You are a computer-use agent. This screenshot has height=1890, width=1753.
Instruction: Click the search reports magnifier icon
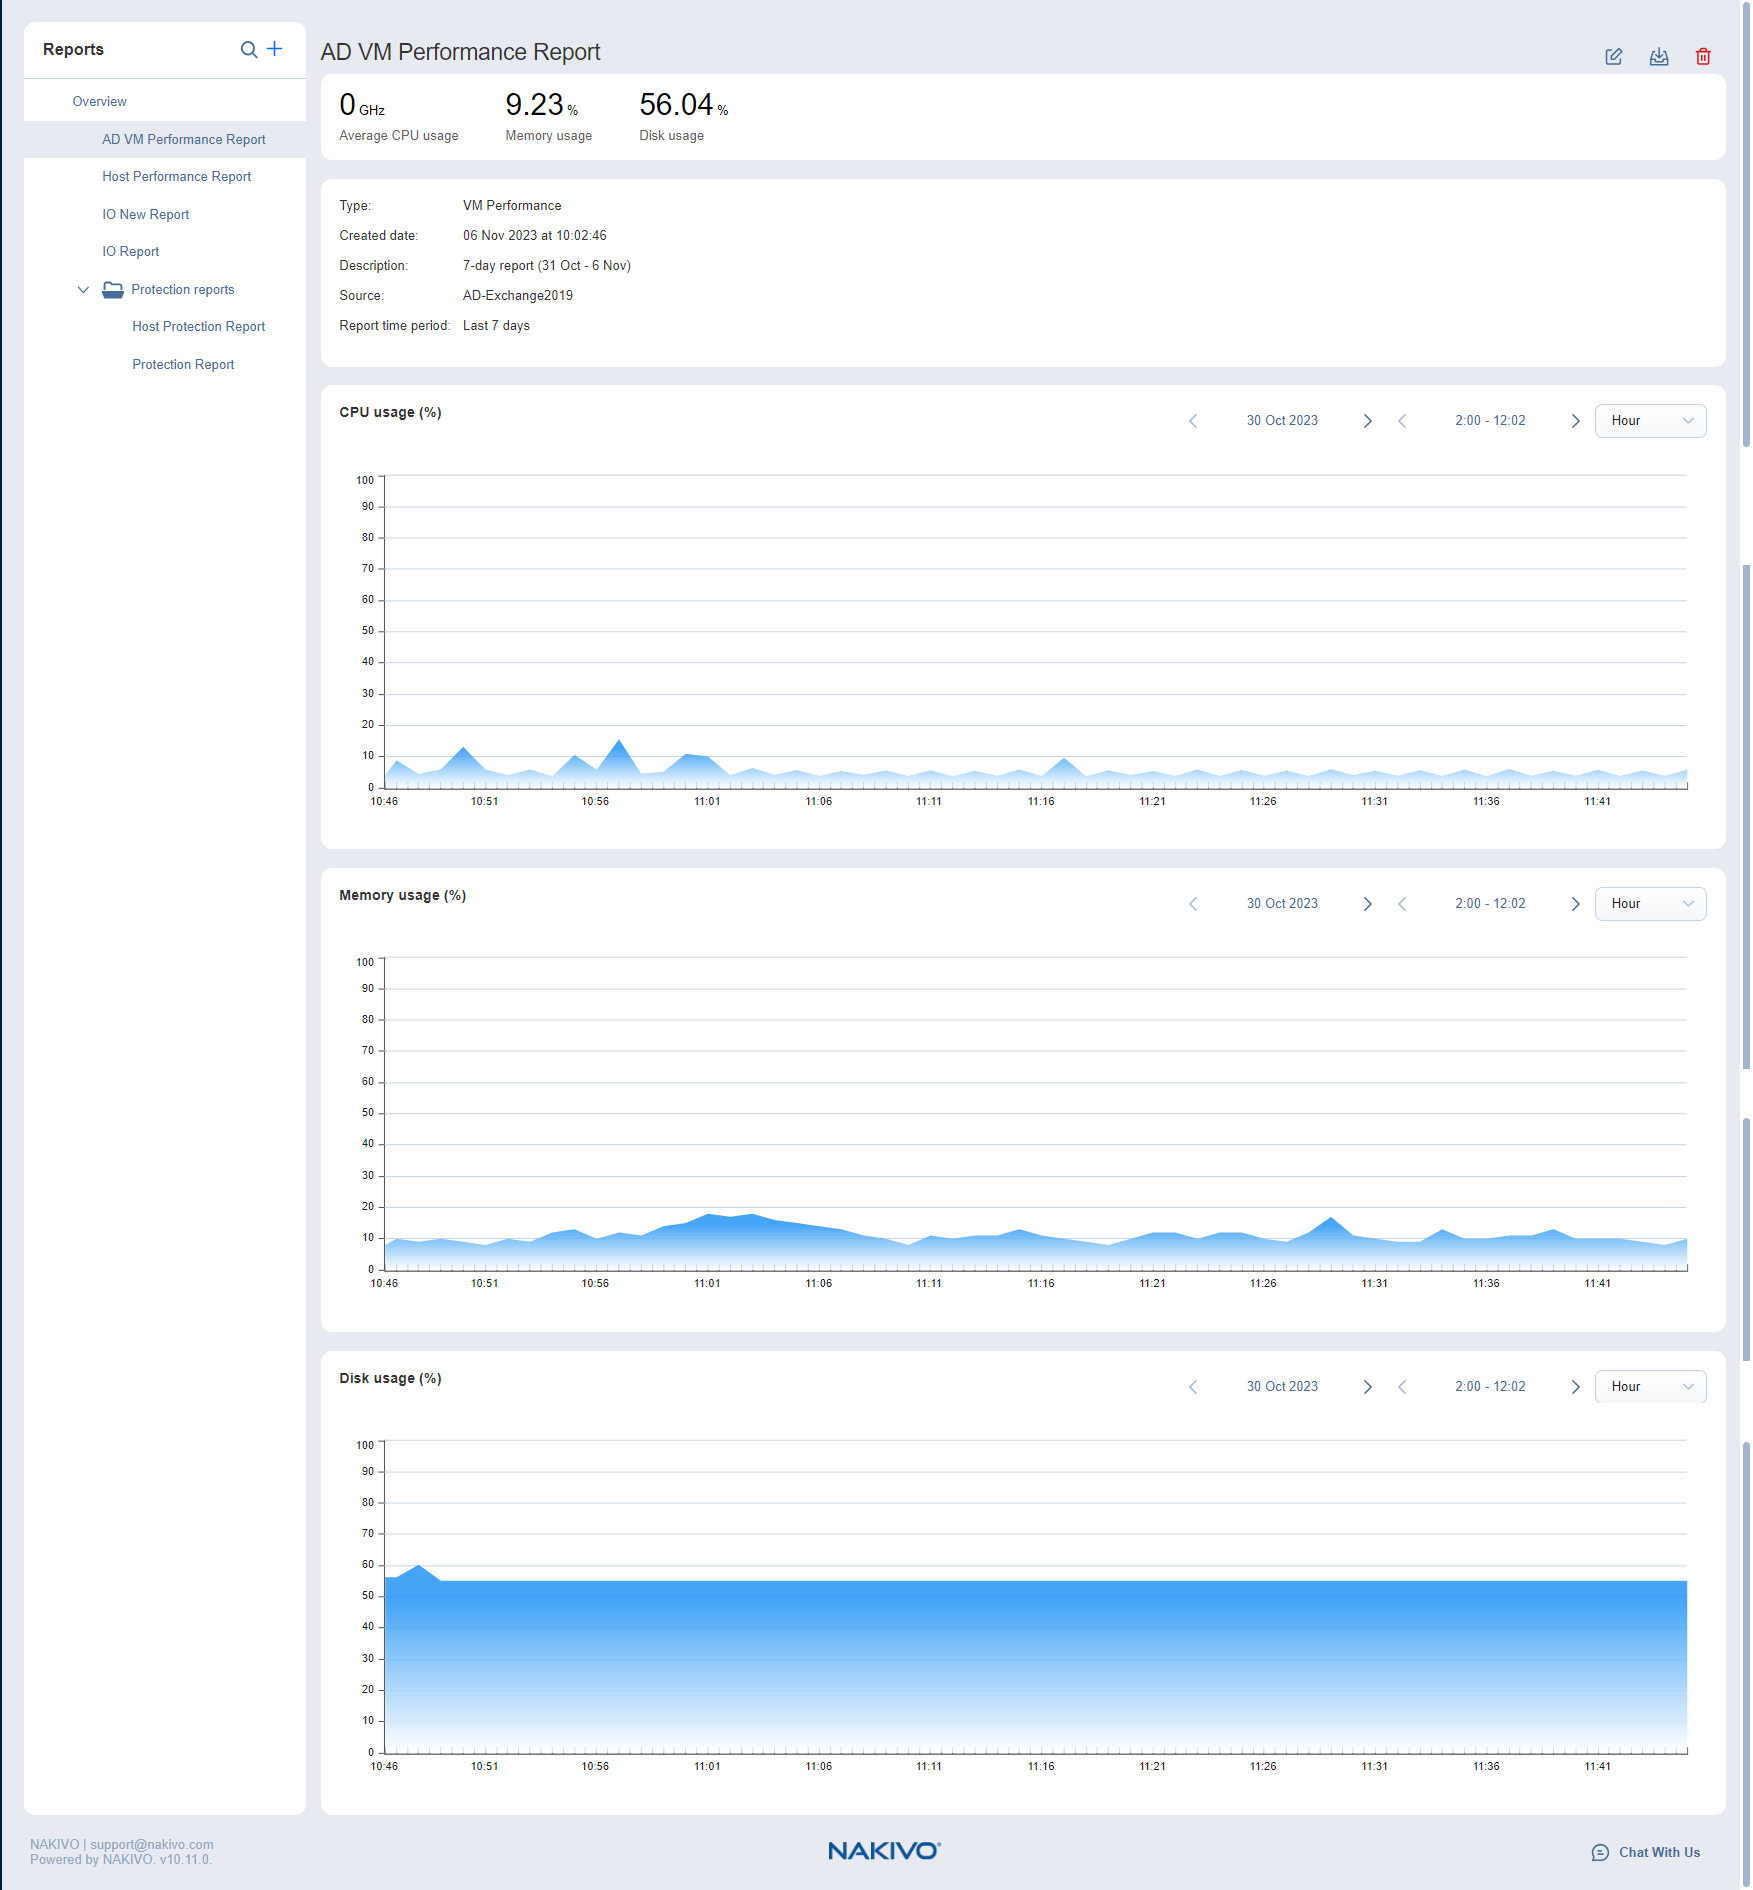coord(248,50)
